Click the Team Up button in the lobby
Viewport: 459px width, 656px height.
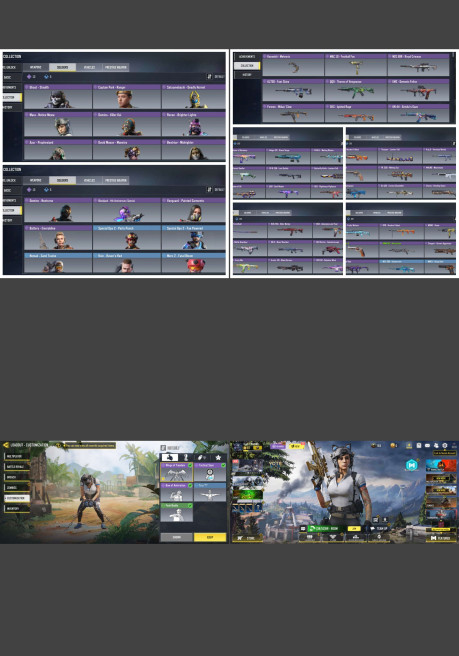coord(379,529)
